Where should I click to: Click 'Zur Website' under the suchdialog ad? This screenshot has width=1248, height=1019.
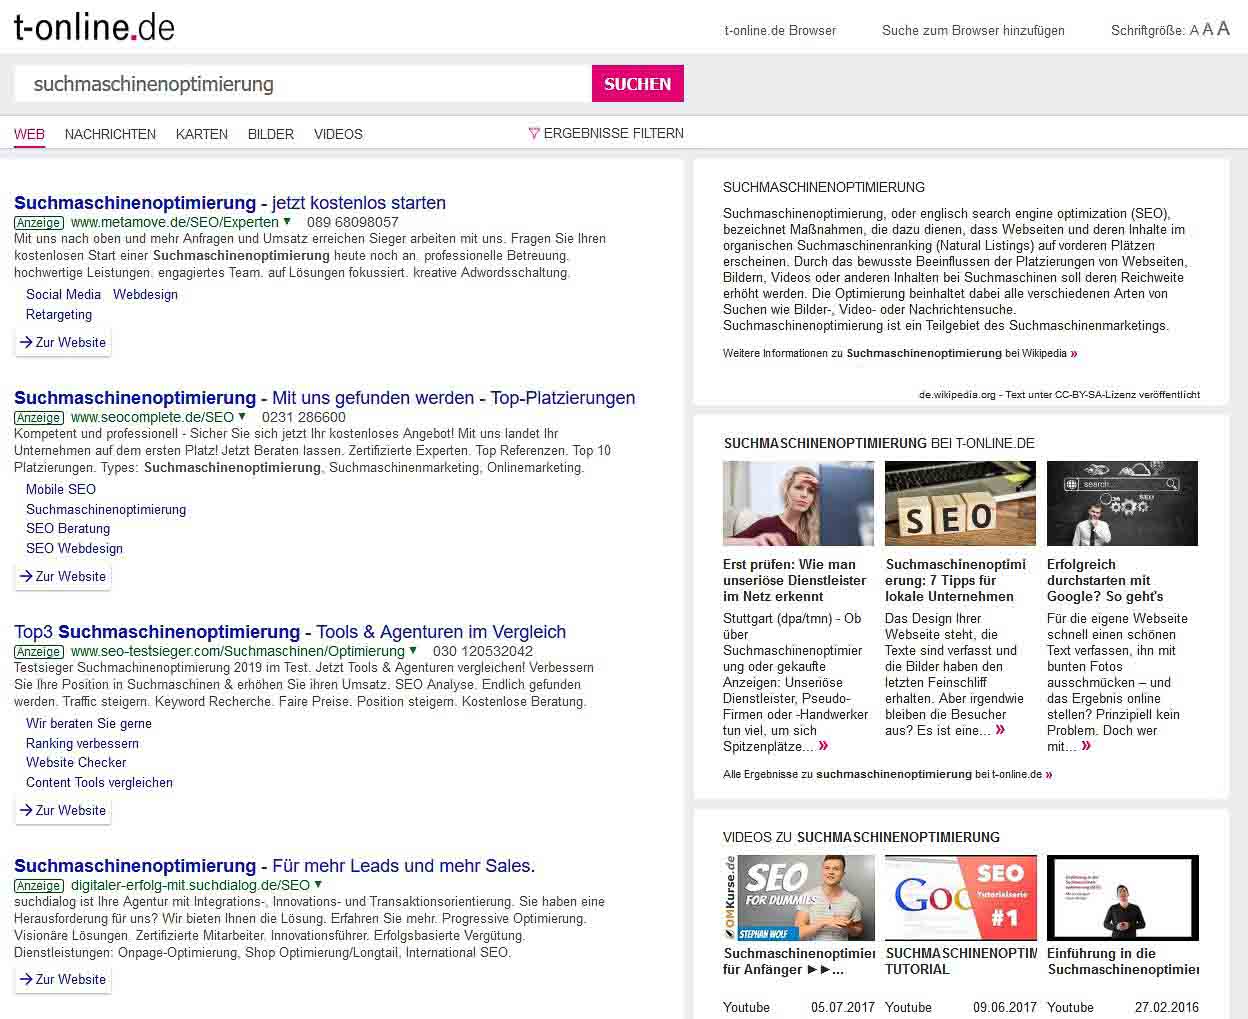pos(62,979)
